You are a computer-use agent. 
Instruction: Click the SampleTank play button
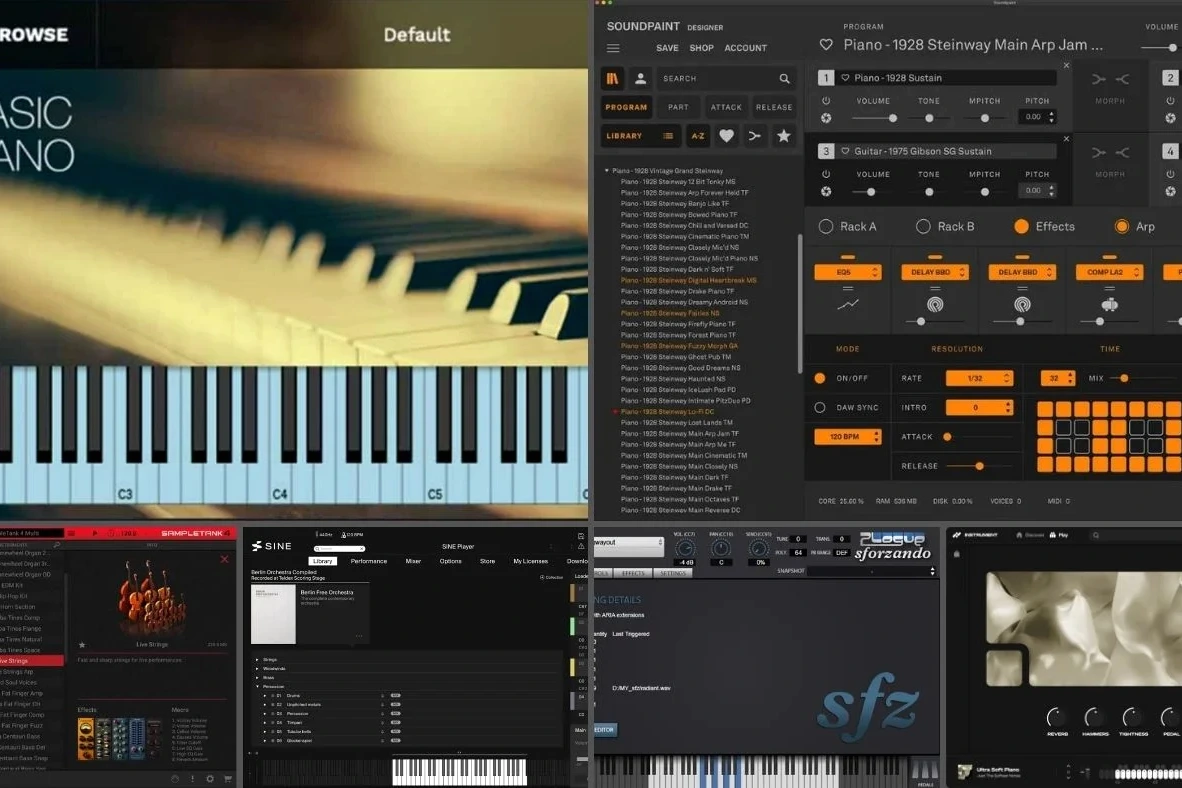94,533
